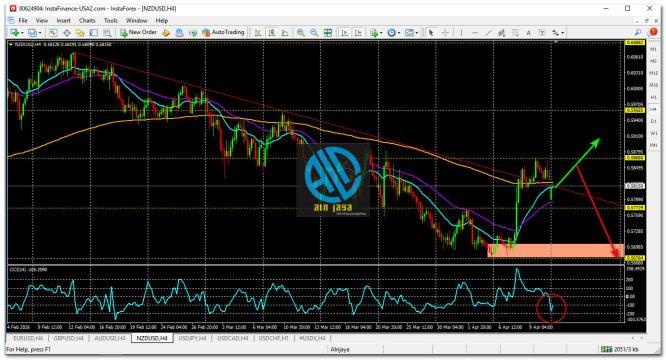The width and height of the screenshot is (666, 360).
Task: Select the trendline drawing tool
Action: pos(488,32)
